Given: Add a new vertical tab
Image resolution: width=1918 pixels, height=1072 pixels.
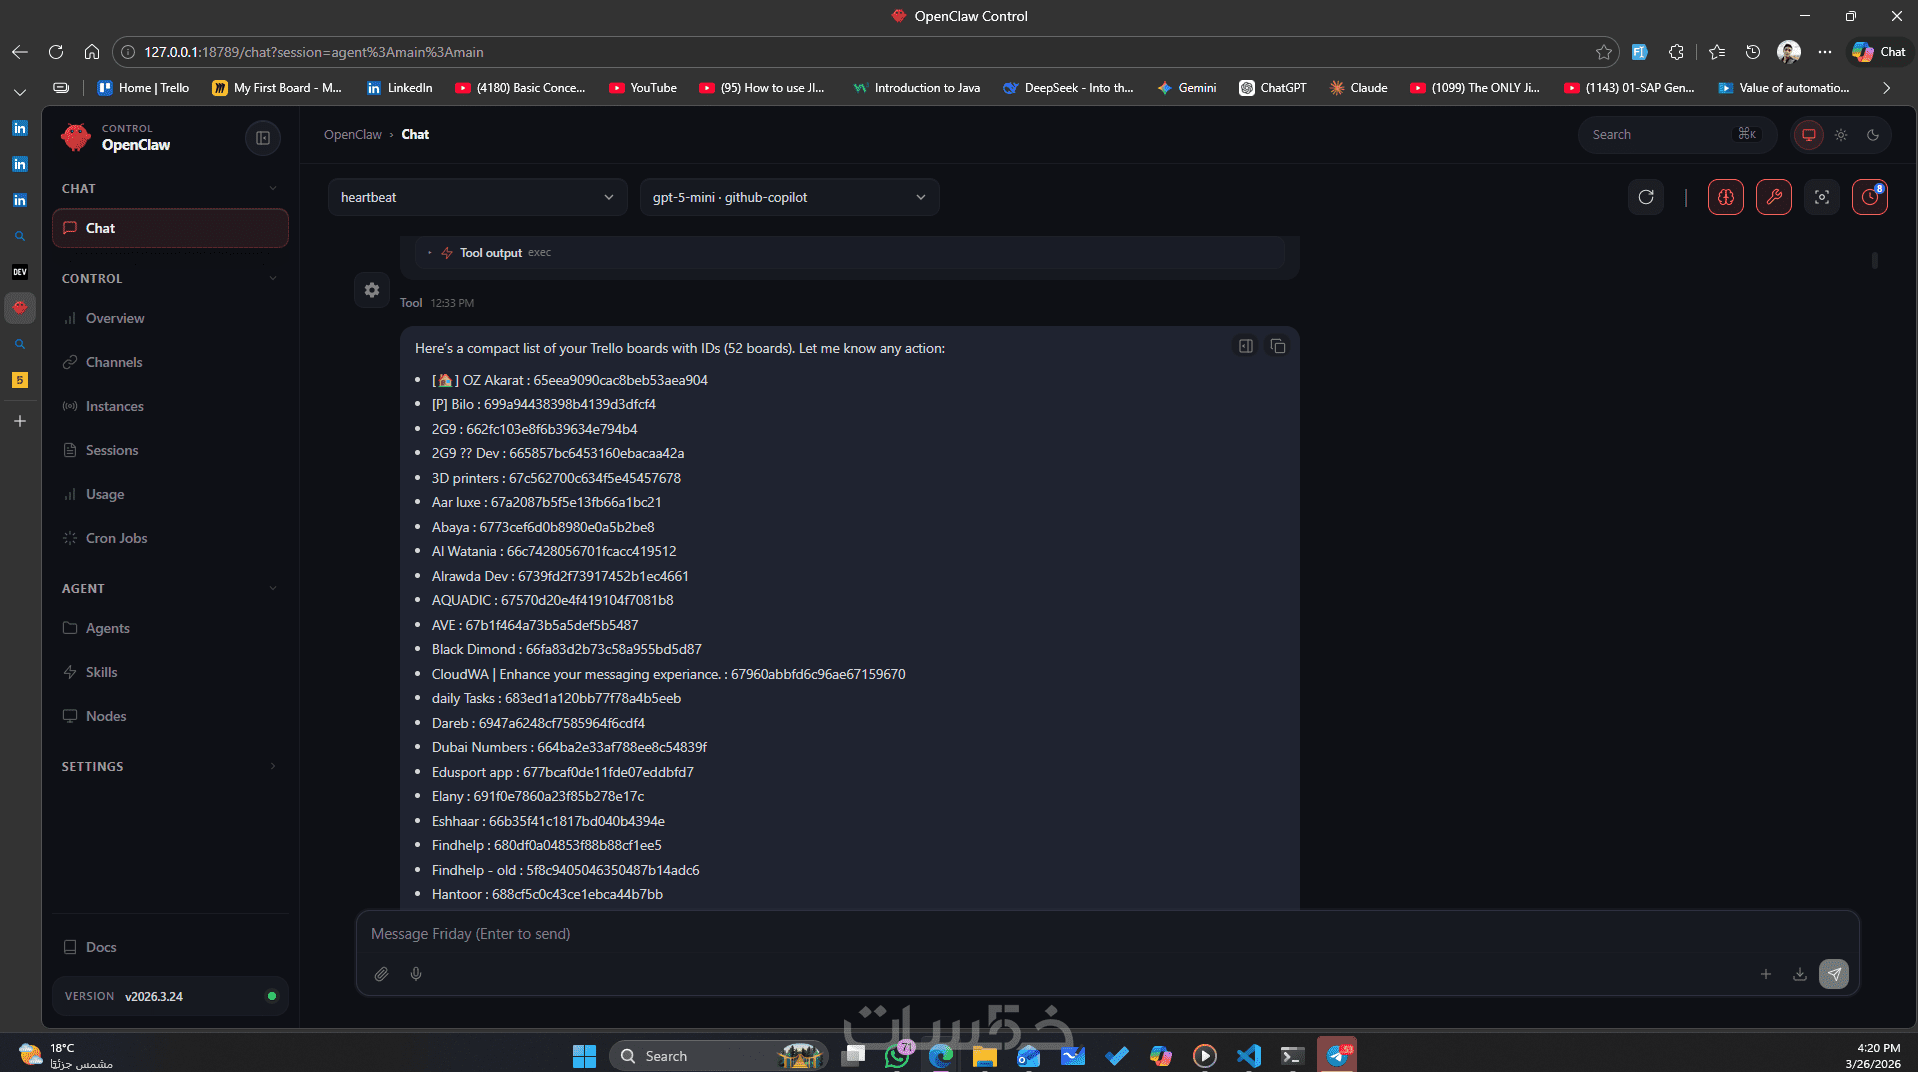Looking at the screenshot, I should point(20,421).
